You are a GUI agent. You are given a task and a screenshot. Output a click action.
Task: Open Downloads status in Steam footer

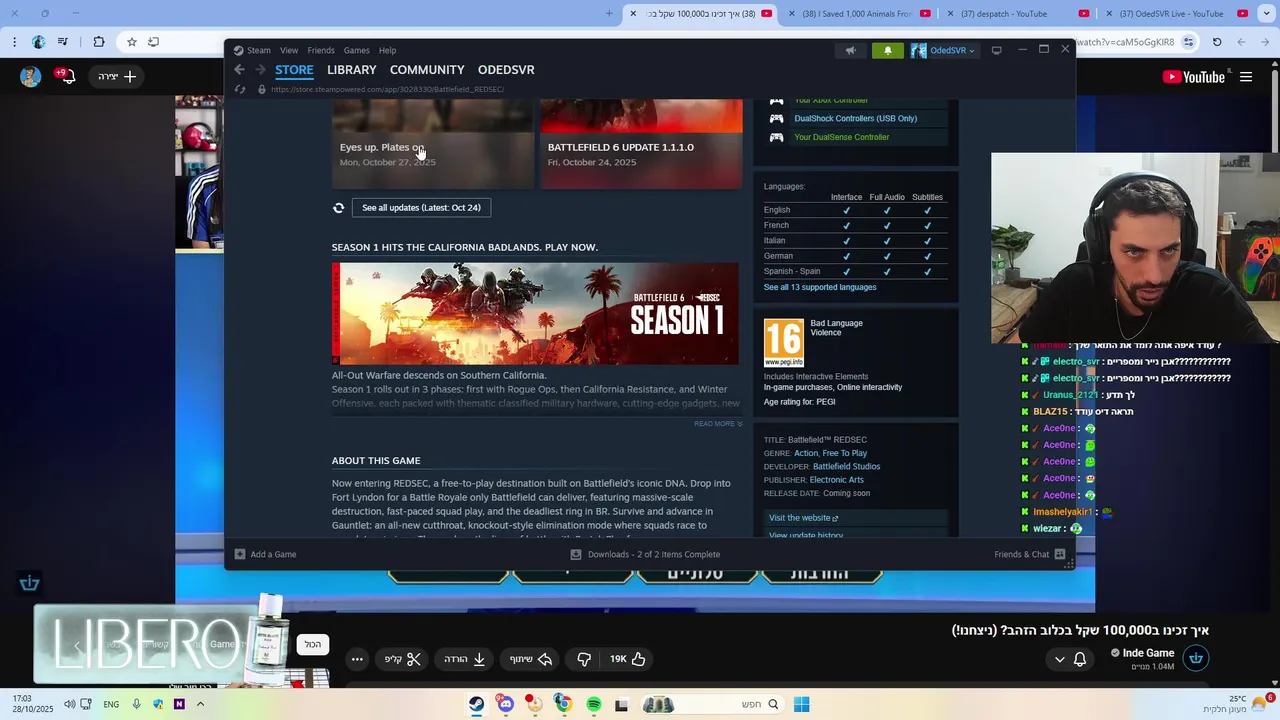tap(645, 554)
